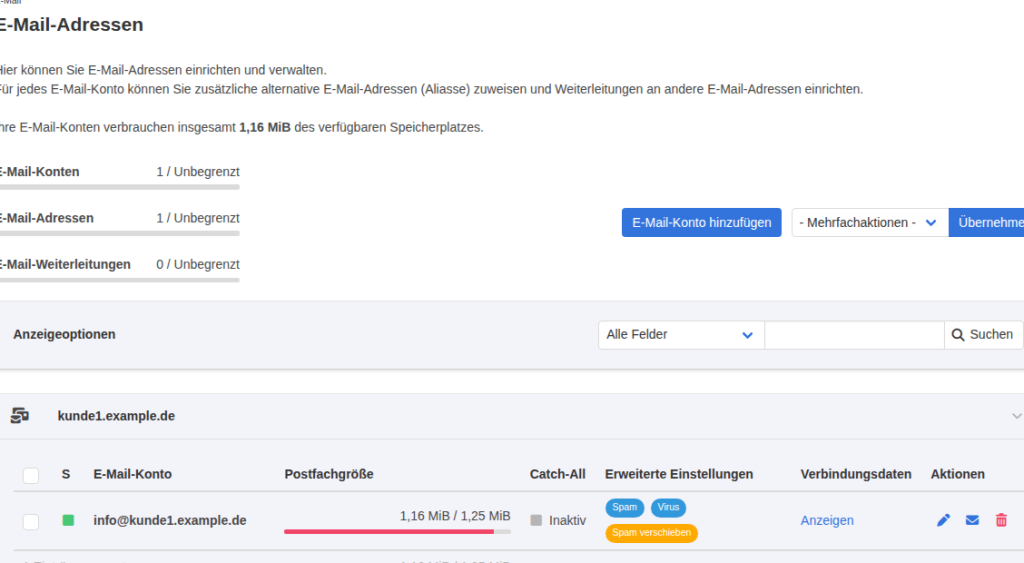Click the E-Mail-Konten quota bar
Screen dimensions: 1024x563
click(x=120, y=187)
